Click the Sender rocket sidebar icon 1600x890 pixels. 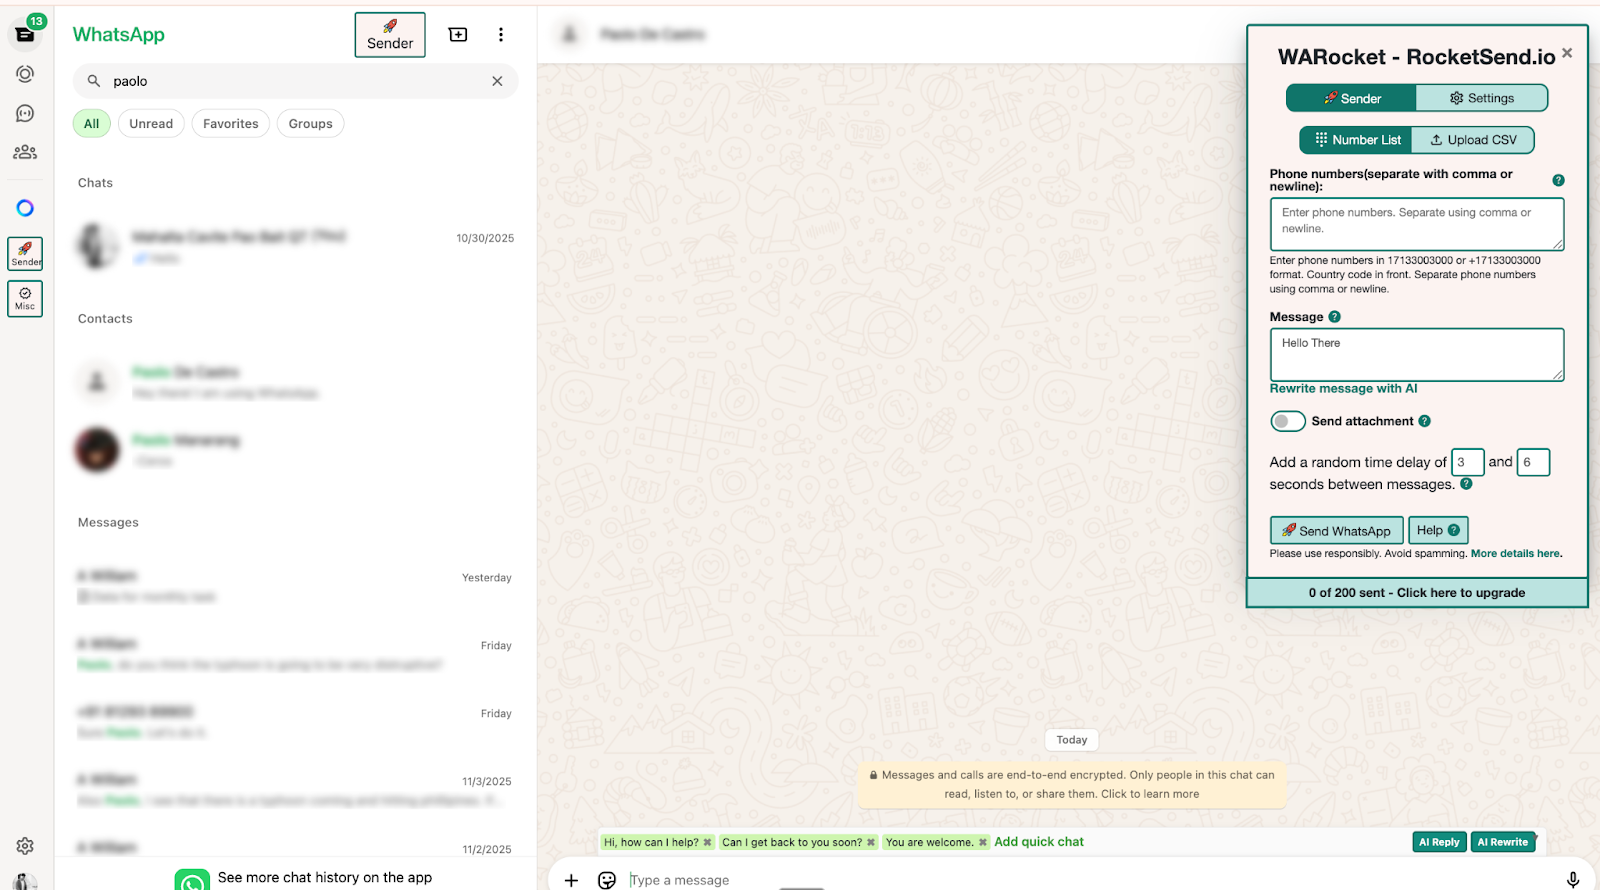[x=25, y=254]
